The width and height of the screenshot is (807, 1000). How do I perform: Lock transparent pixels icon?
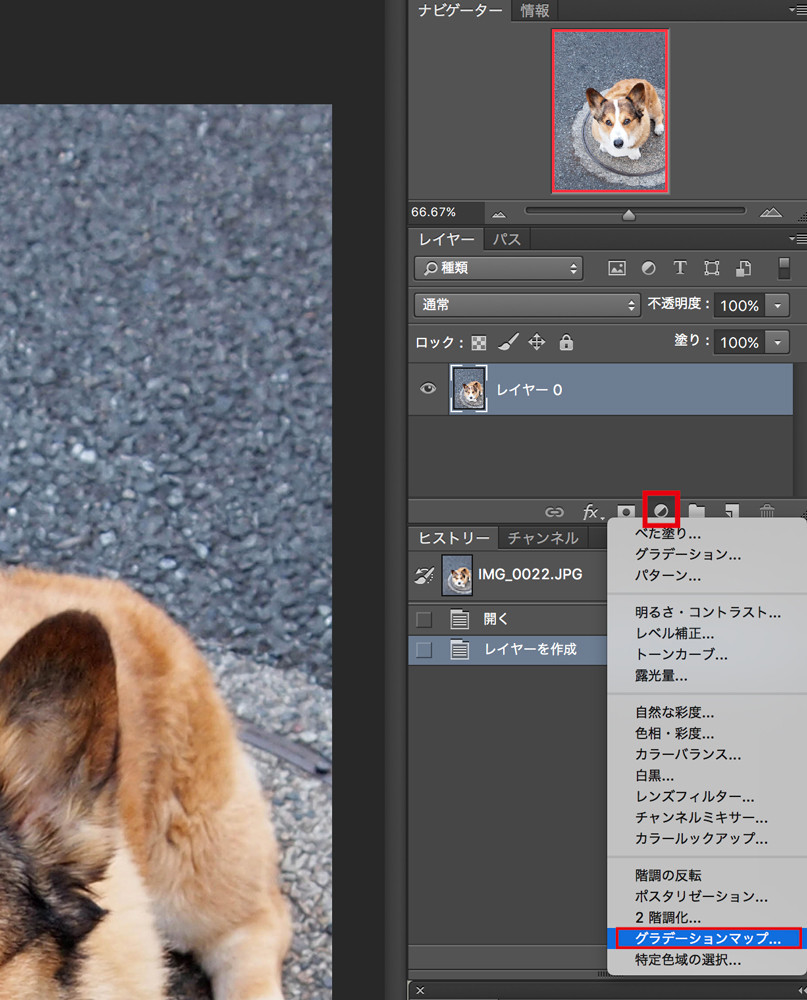[478, 343]
